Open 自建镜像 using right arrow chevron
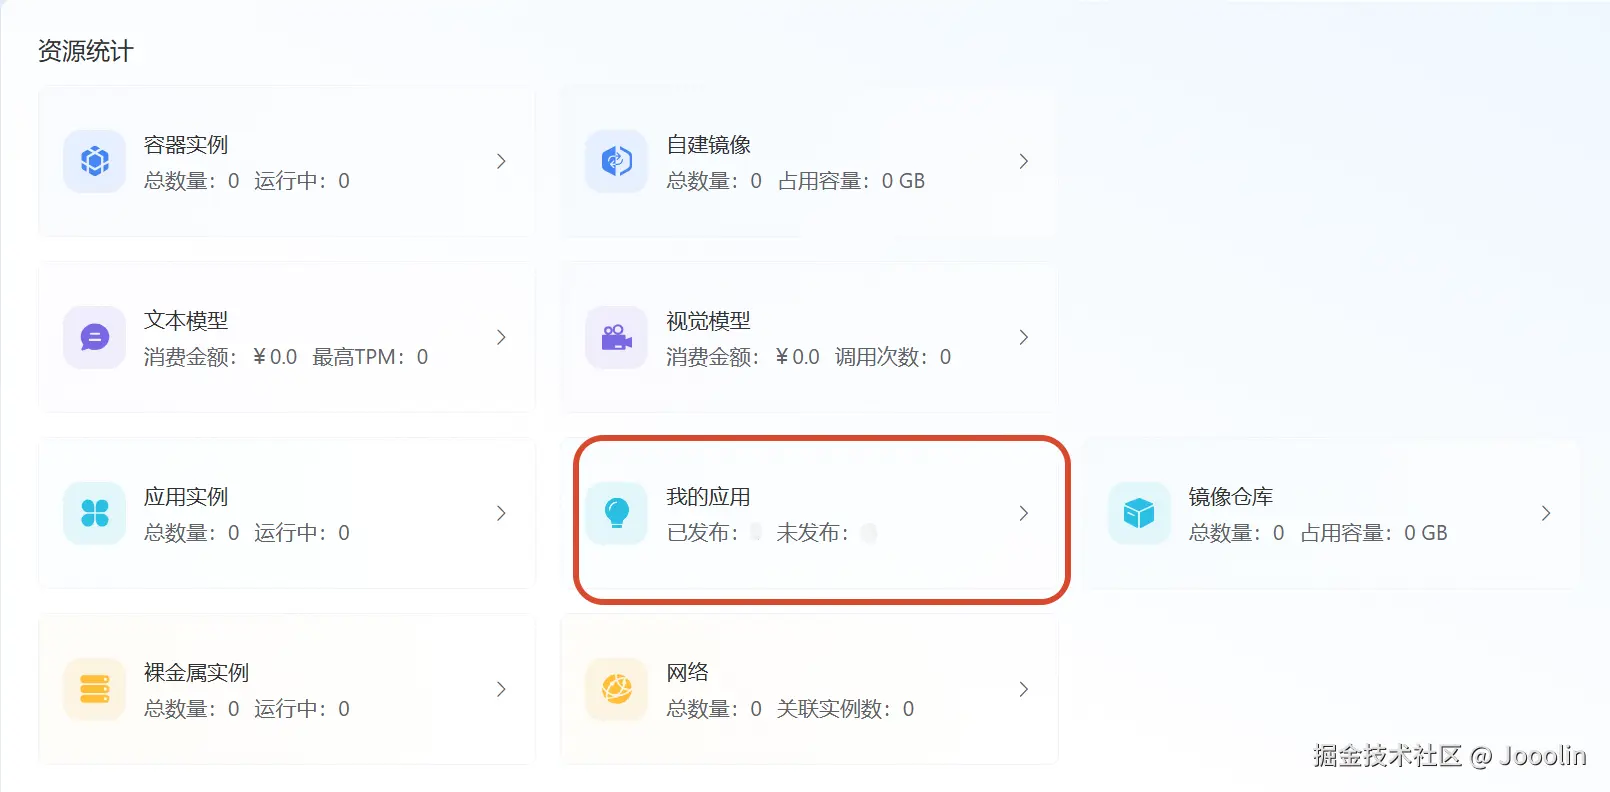The height and width of the screenshot is (792, 1610). 1023,161
